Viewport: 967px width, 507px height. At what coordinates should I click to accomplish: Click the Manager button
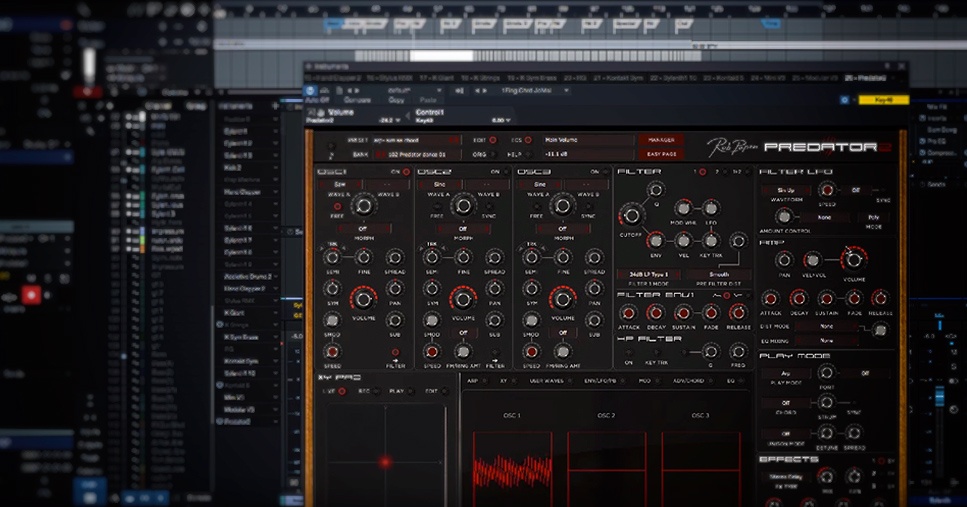point(660,140)
